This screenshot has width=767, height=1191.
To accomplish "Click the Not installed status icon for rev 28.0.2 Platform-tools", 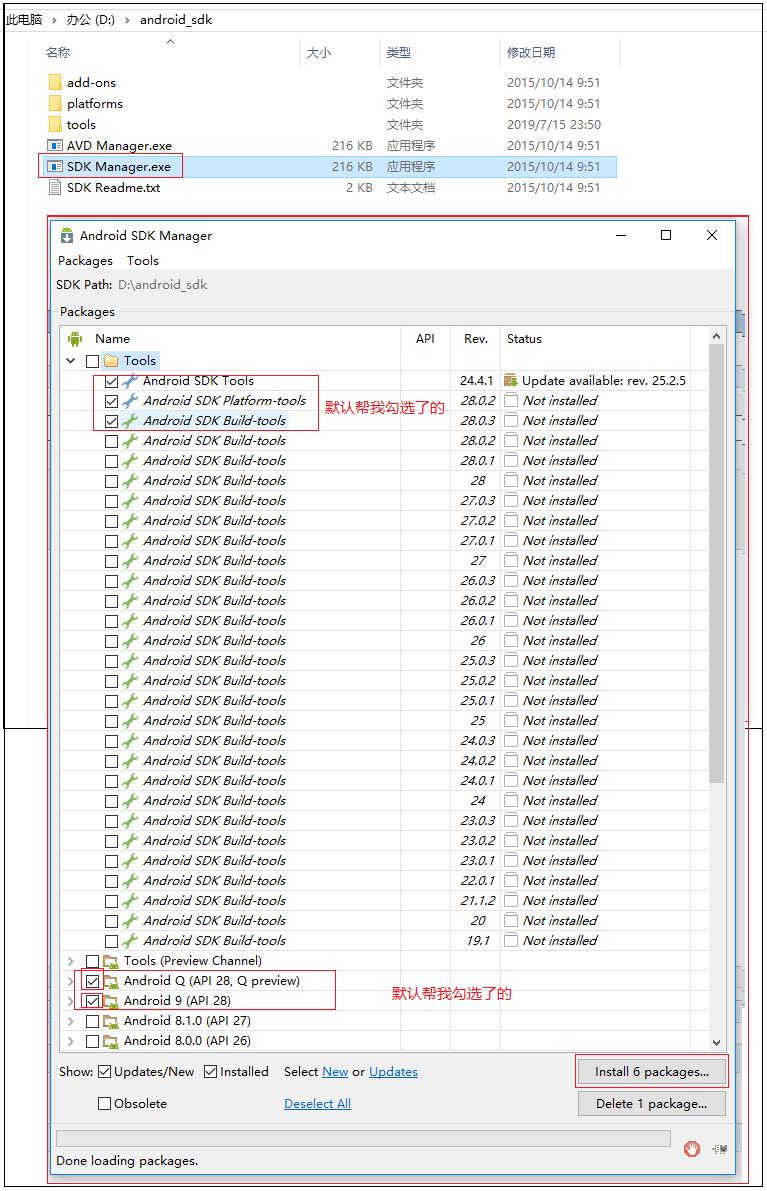I will pyautogui.click(x=511, y=400).
